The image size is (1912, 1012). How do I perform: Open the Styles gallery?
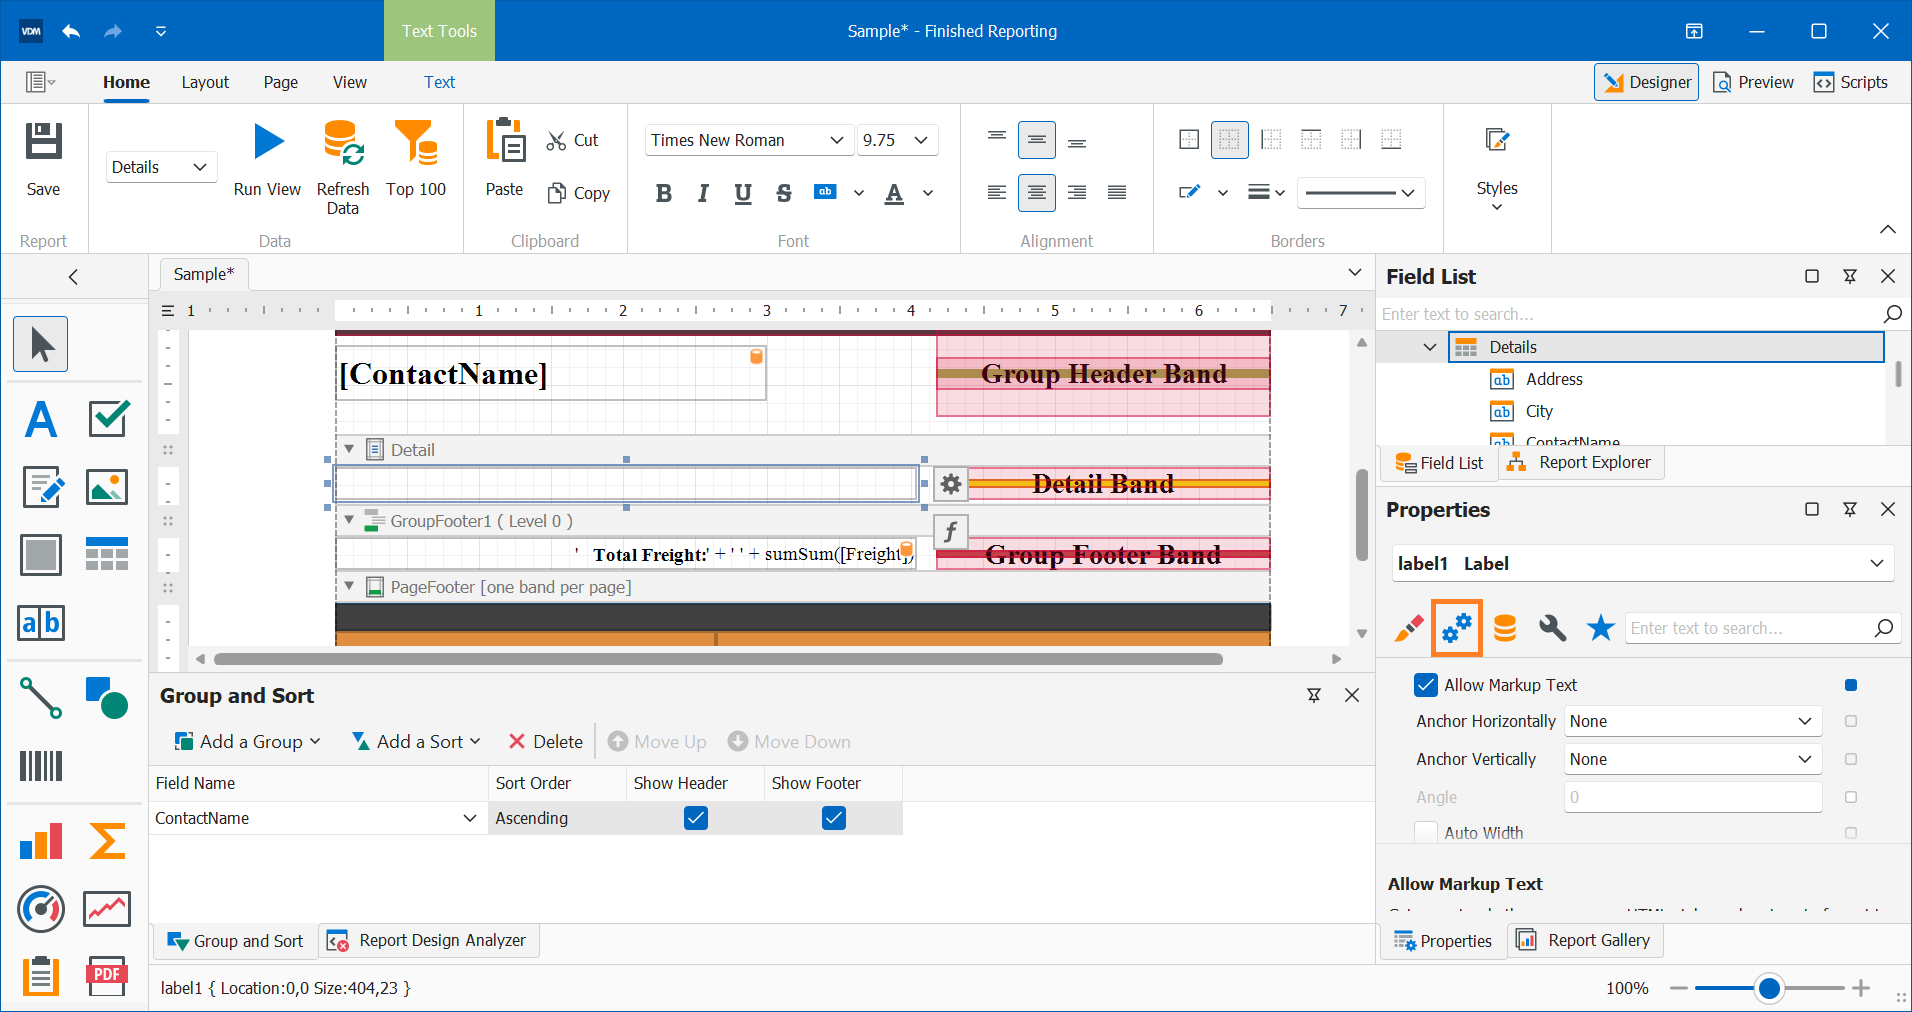point(1497,166)
